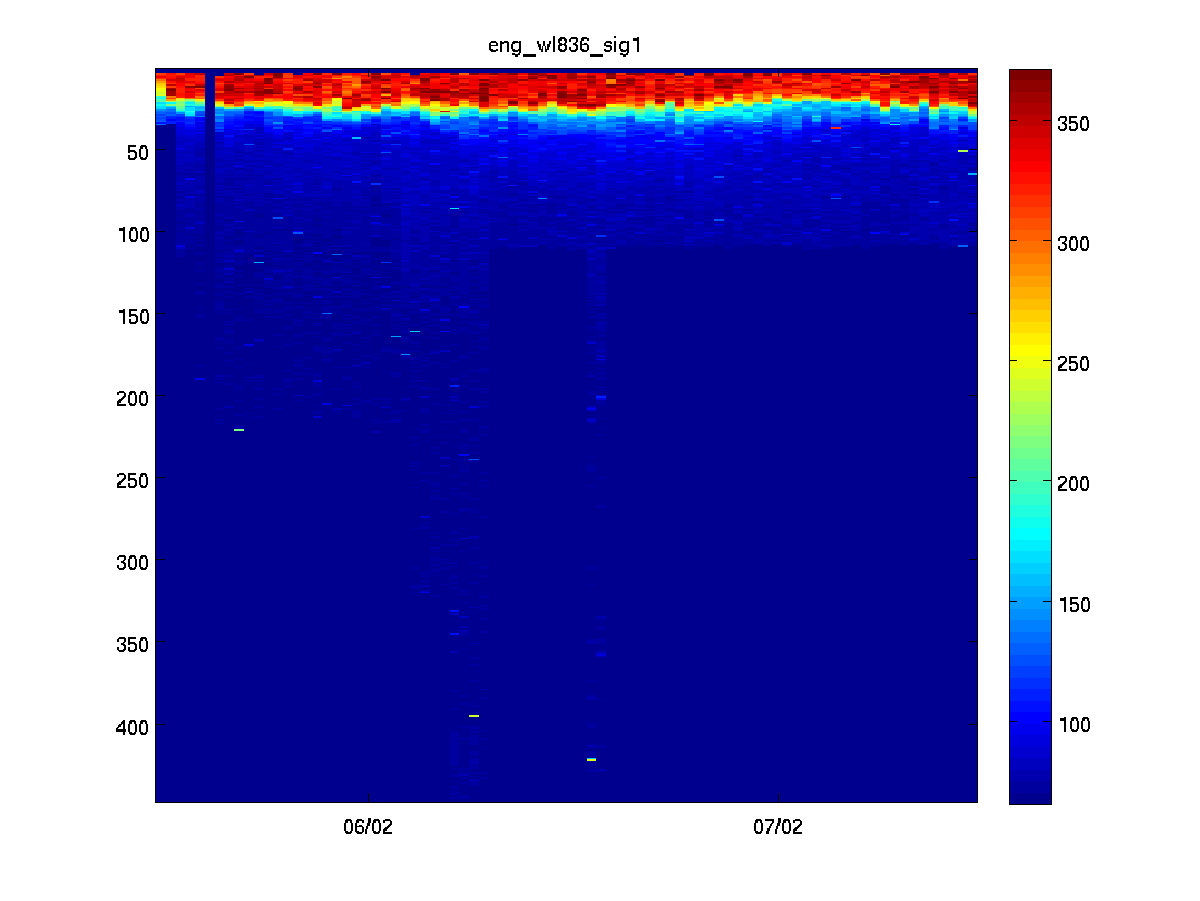
Task: Select the y-axis label 100
Action: tap(134, 235)
